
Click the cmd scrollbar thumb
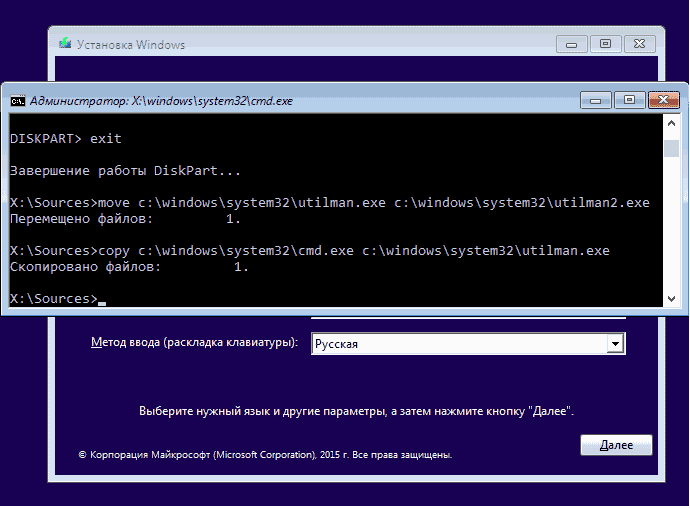[671, 148]
